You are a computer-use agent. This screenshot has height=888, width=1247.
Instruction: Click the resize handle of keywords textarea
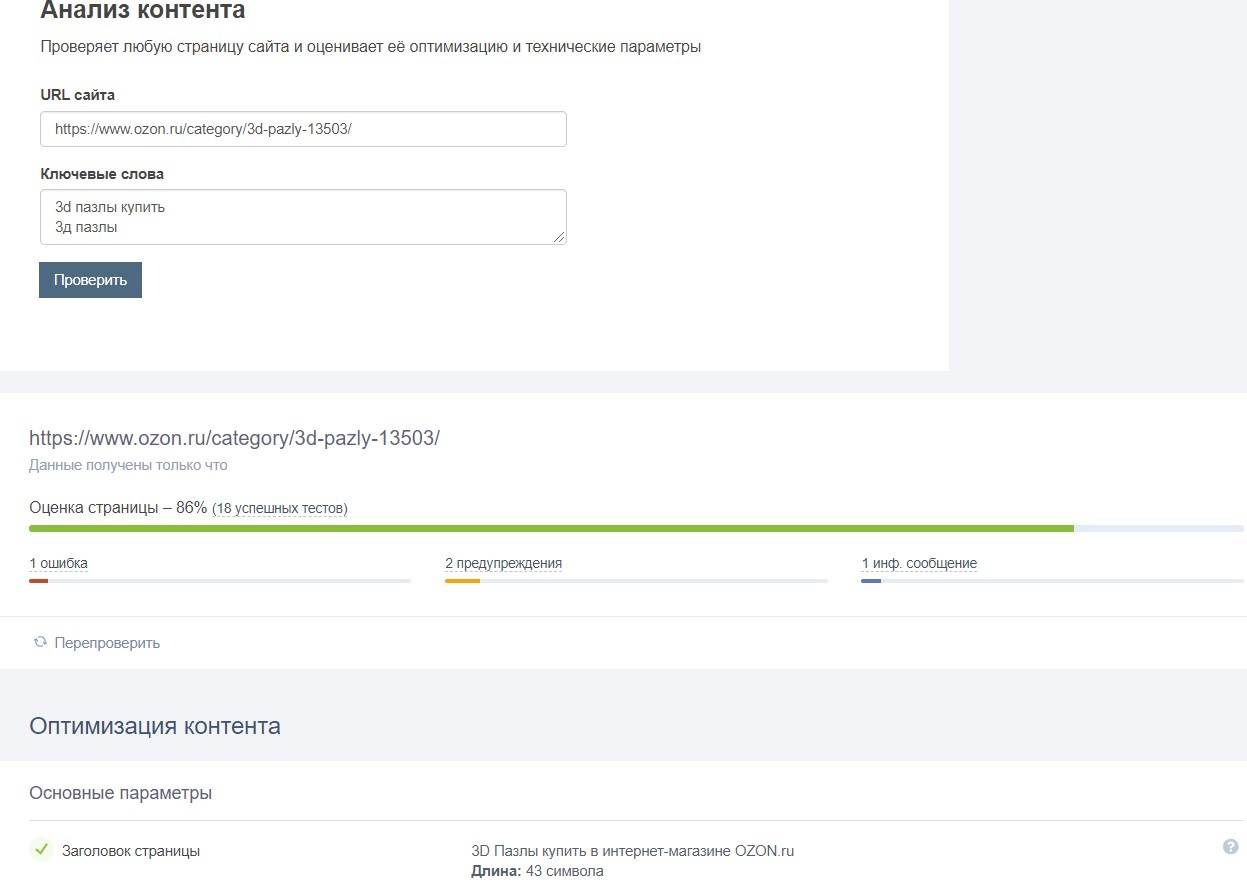pos(559,237)
